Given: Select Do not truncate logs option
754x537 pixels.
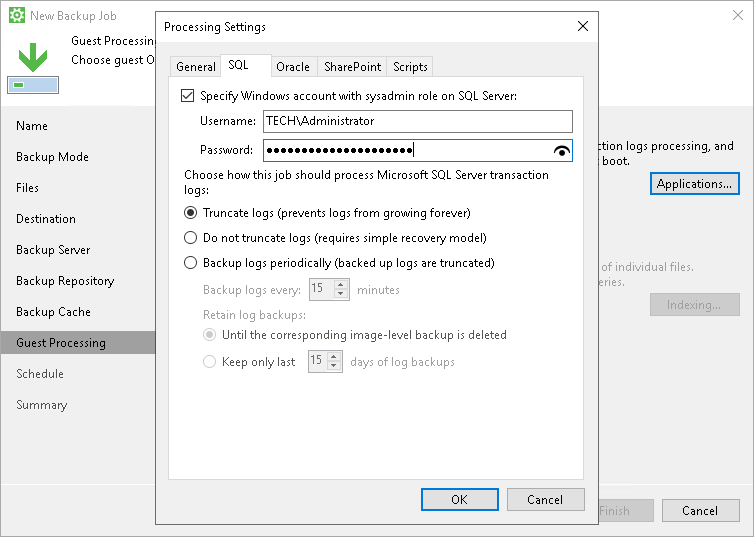Looking at the screenshot, I should (190, 237).
